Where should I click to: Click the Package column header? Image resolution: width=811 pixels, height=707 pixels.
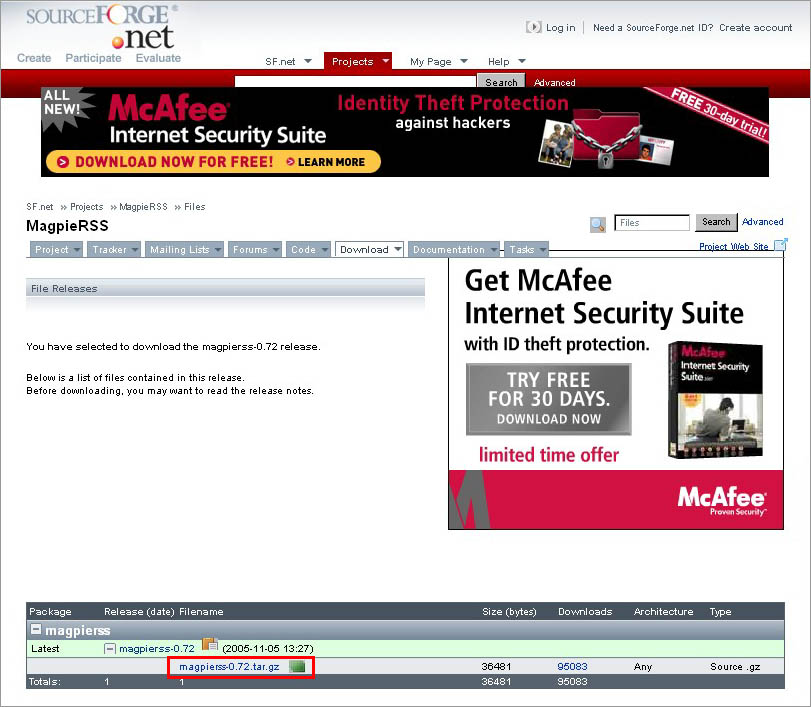[x=50, y=611]
